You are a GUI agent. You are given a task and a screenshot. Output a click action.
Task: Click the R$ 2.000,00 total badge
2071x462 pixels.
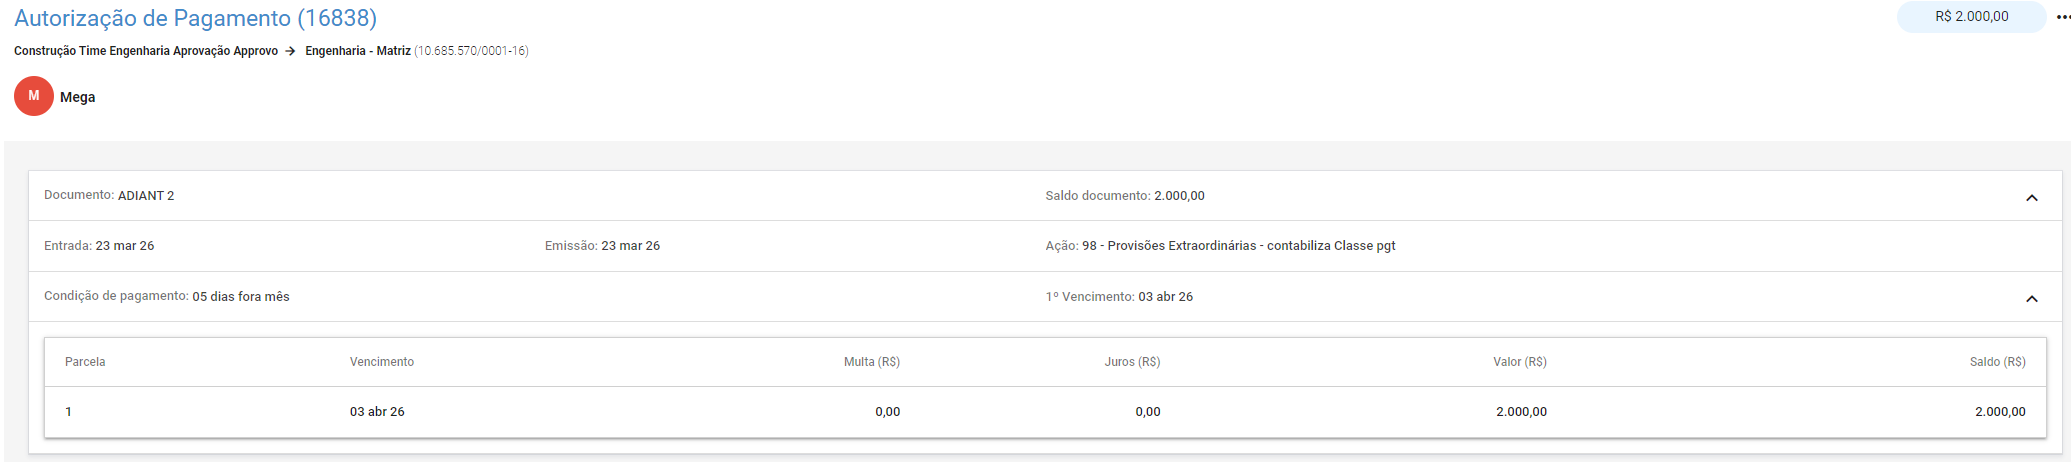tap(1971, 17)
